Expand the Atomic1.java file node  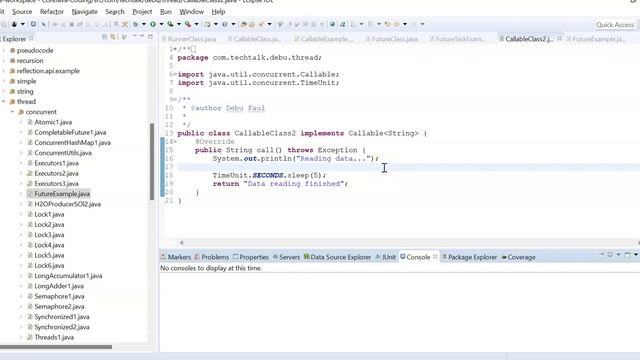point(21,122)
